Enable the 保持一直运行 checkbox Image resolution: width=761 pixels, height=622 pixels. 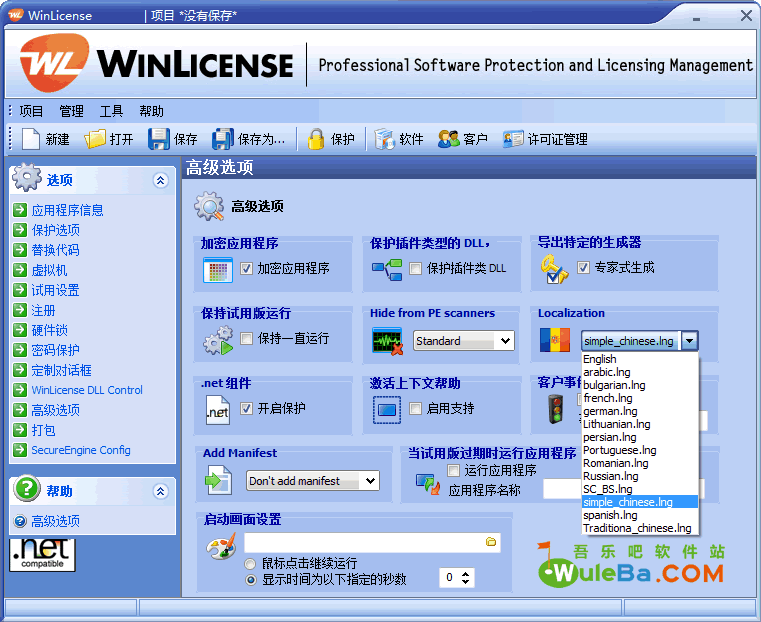coord(247,338)
